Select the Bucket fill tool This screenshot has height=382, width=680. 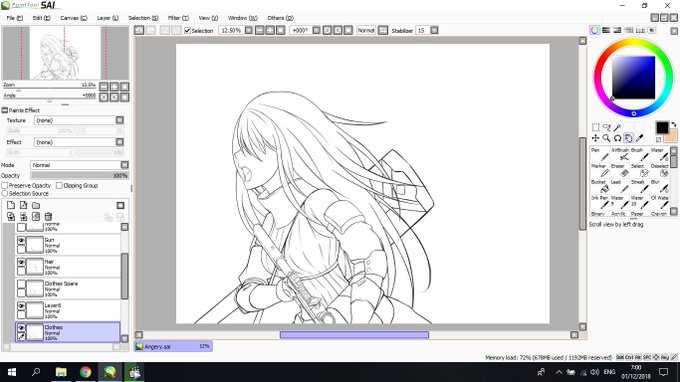pos(600,186)
